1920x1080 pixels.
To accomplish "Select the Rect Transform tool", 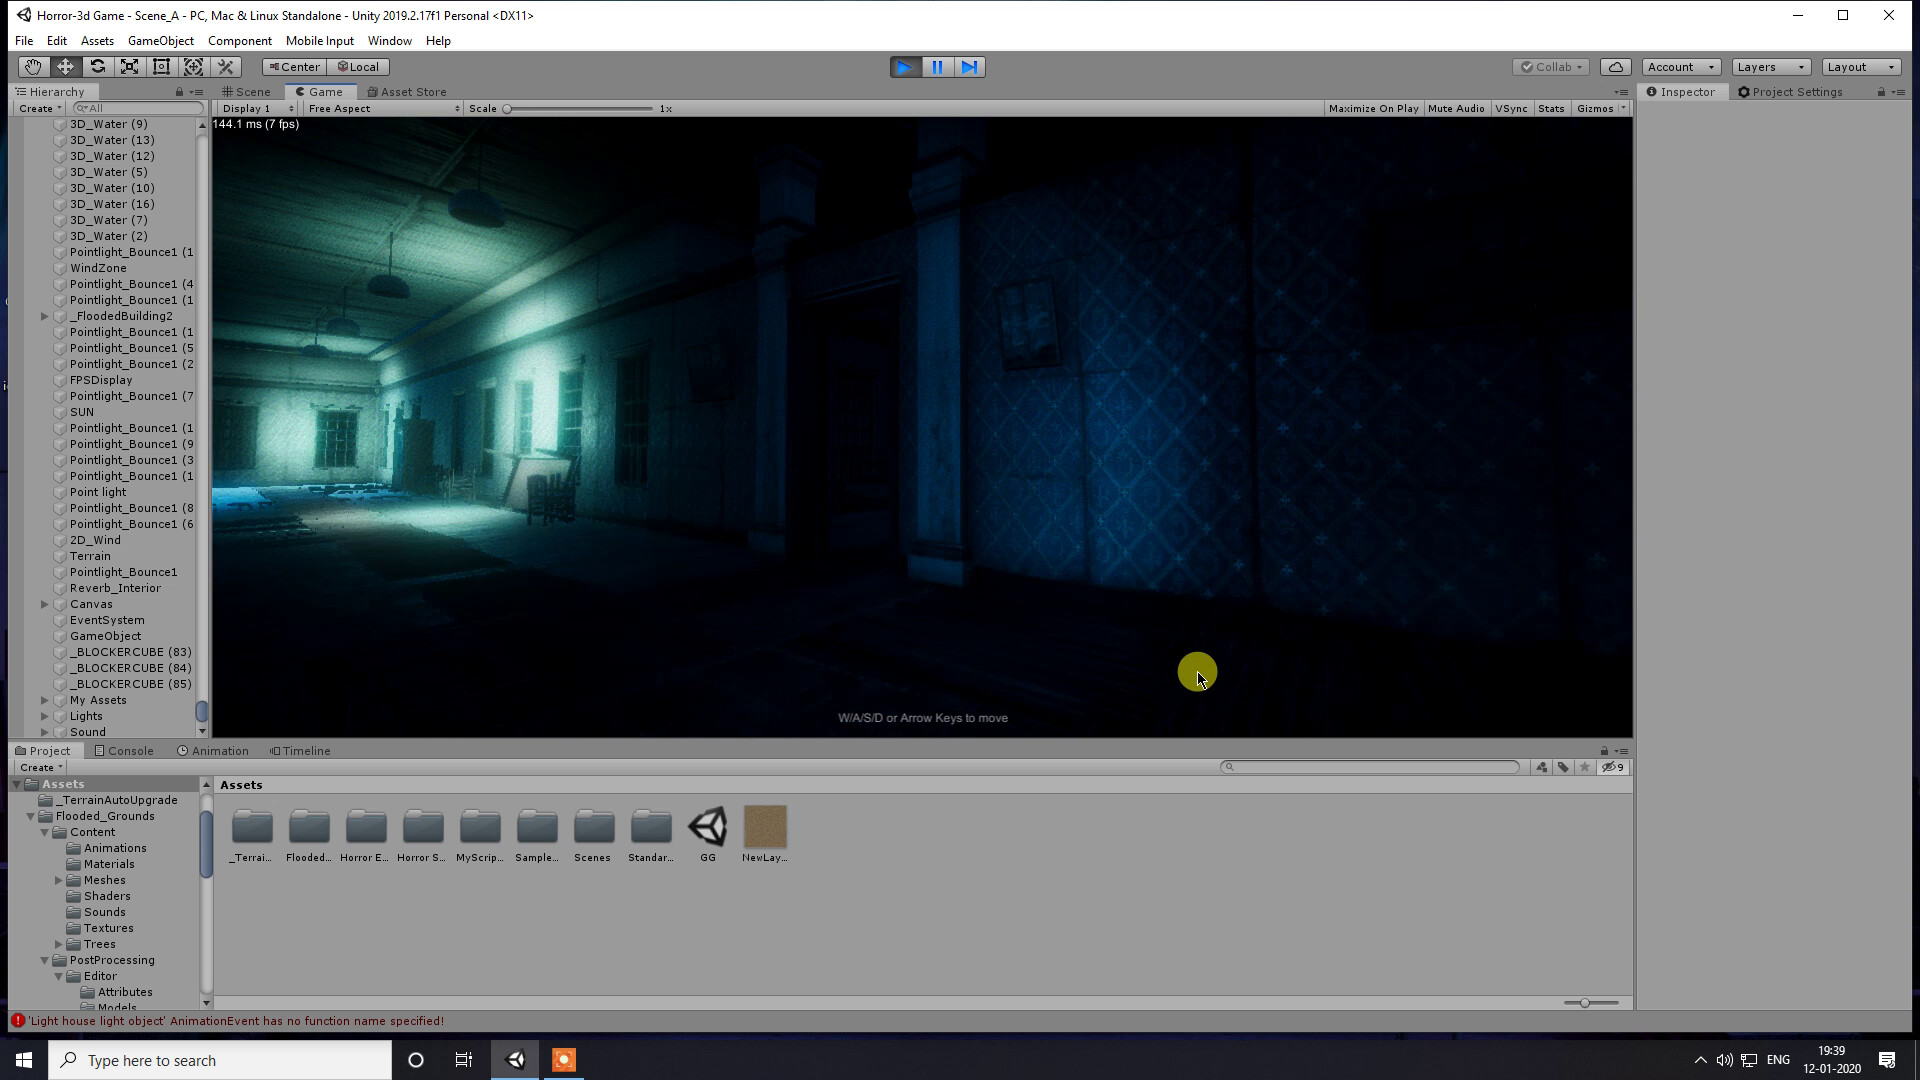I will (x=161, y=67).
